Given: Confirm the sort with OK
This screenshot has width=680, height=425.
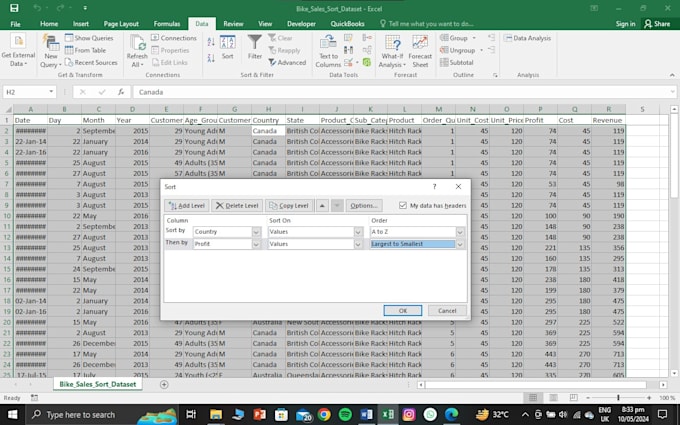Looking at the screenshot, I should [402, 311].
